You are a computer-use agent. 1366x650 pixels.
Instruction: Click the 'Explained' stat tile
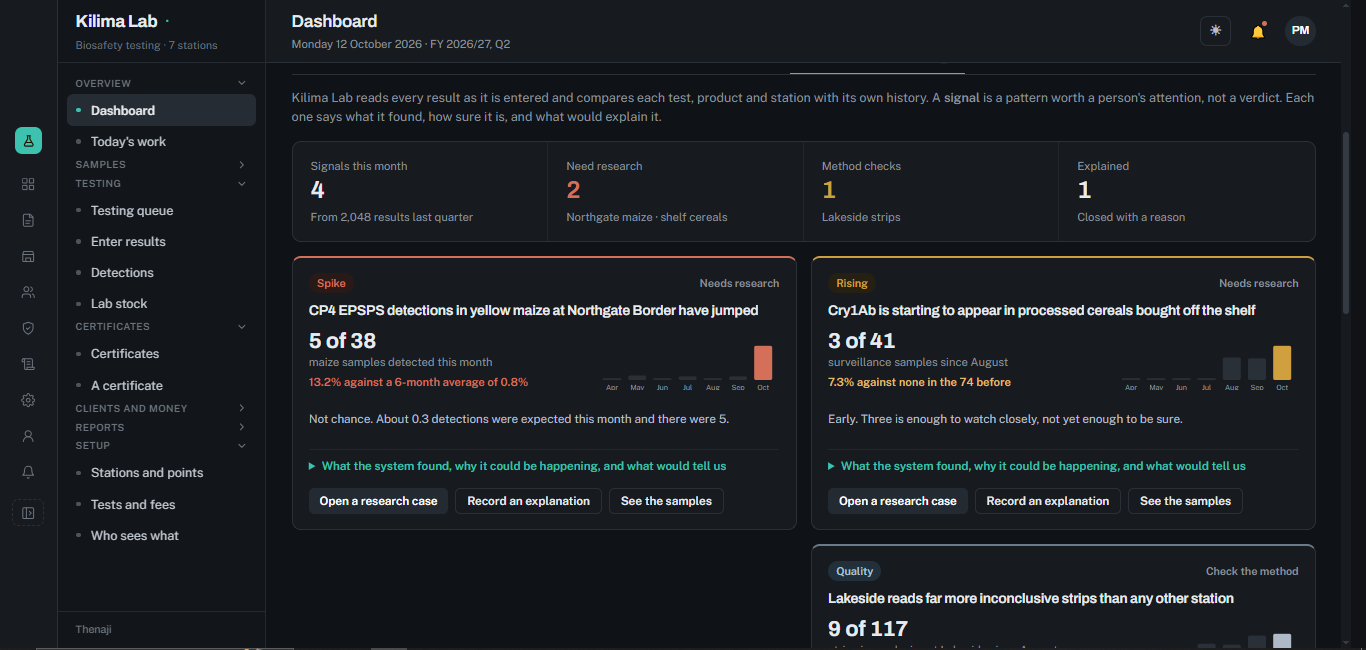(x=1187, y=191)
